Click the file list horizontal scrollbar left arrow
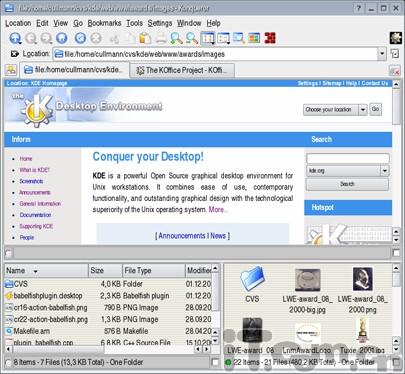The width and height of the screenshot is (405, 374). coord(9,349)
